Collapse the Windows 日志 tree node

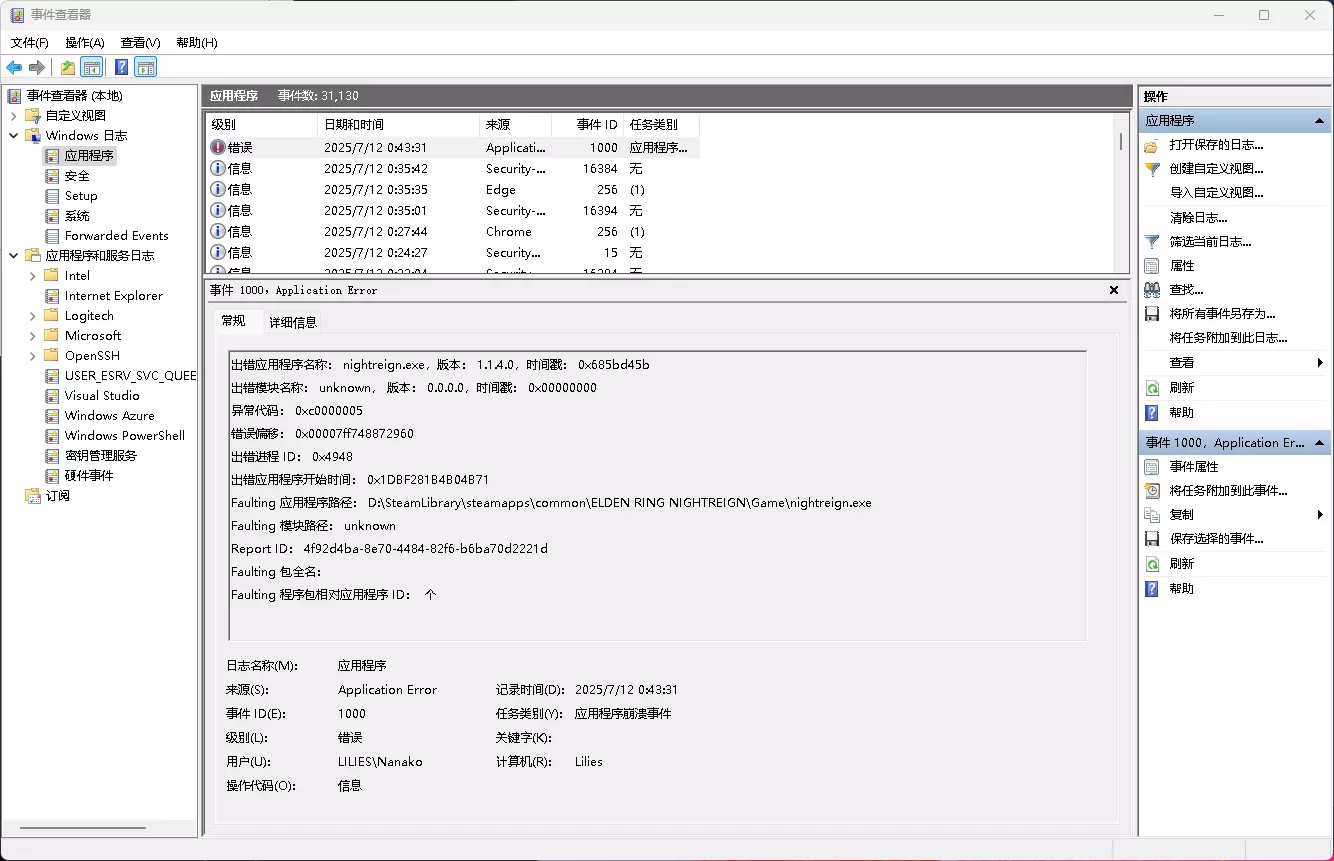pos(14,136)
